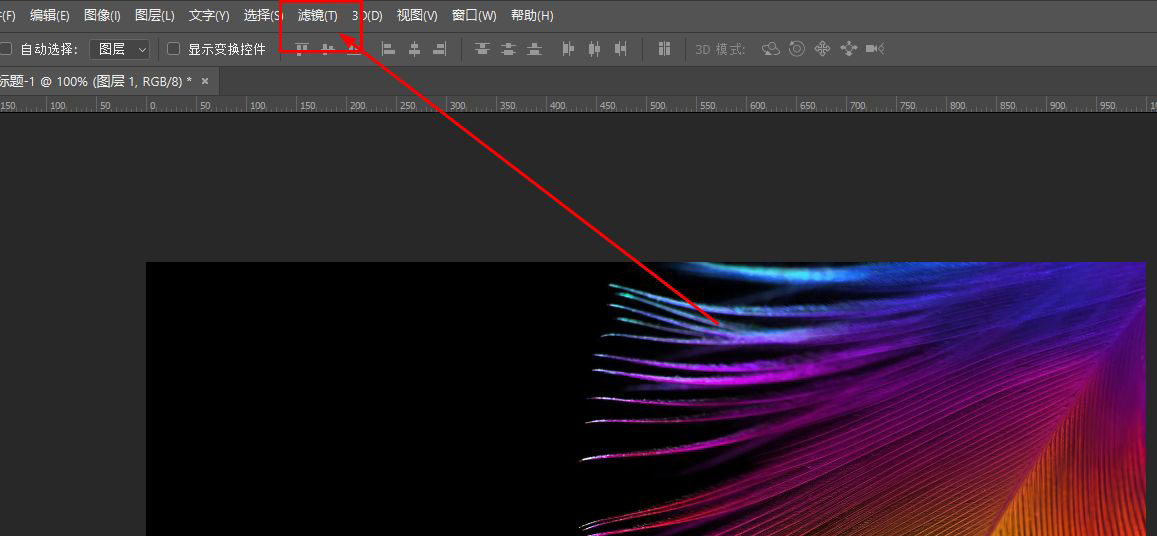Click the horizontal ruler at mark 500
1157x536 pixels.
658,104
